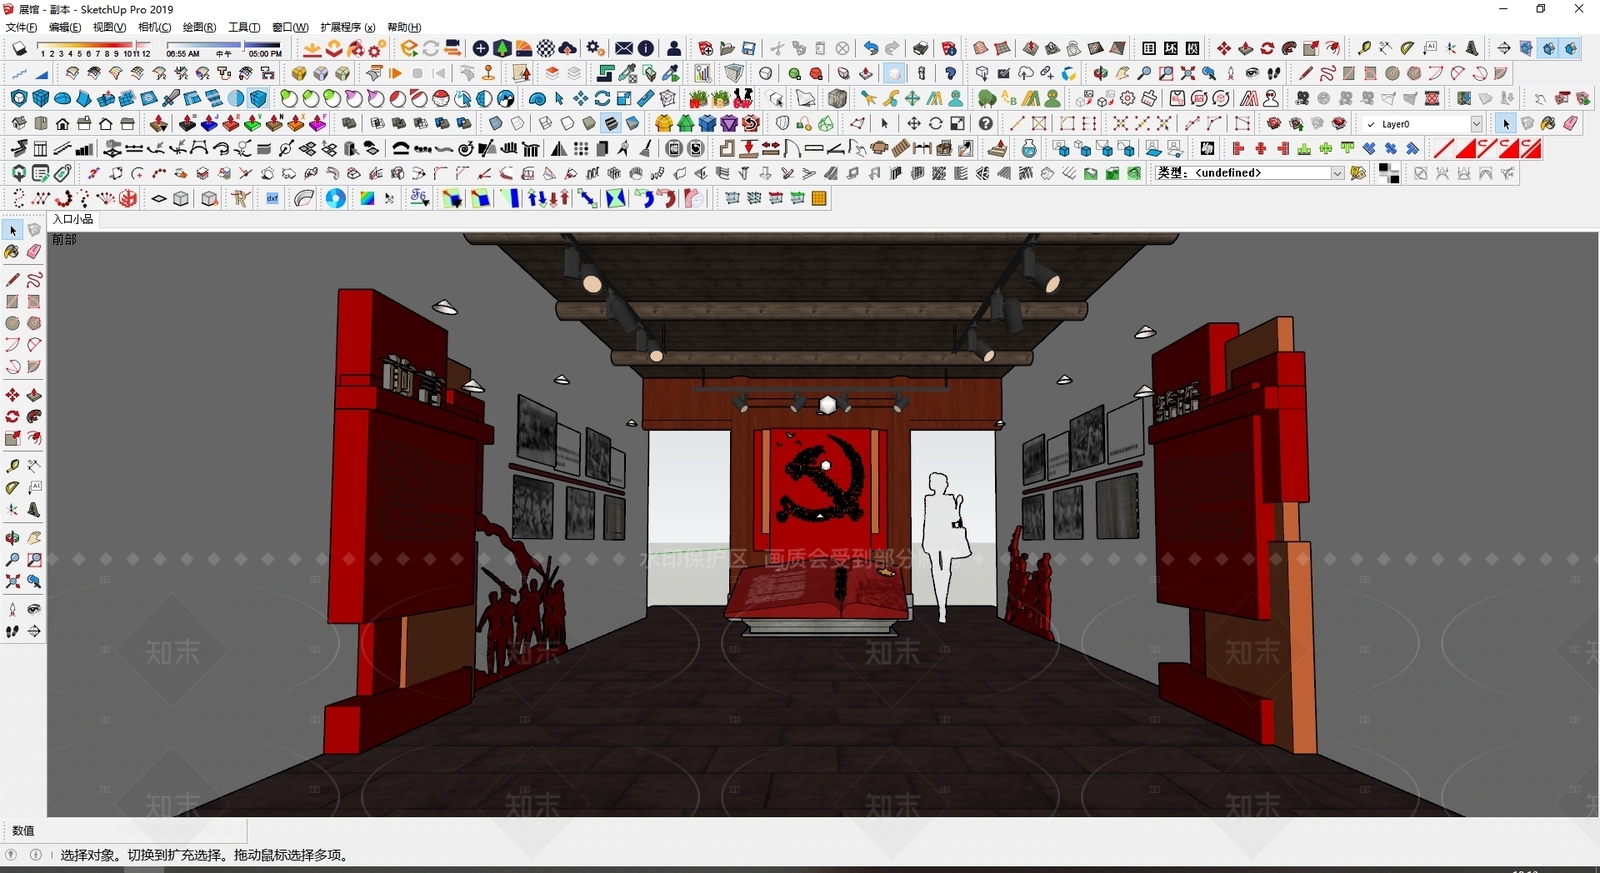Activate the Rectangle tool in left palette
Screen dimensions: 1600x873
pos(12,301)
